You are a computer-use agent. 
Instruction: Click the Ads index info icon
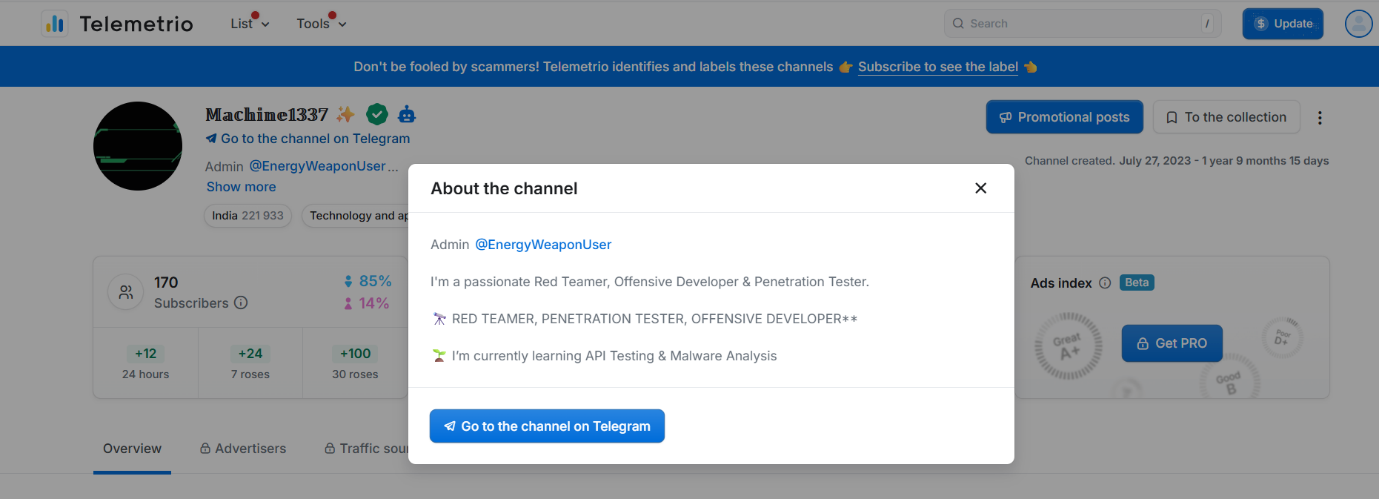(x=1105, y=283)
